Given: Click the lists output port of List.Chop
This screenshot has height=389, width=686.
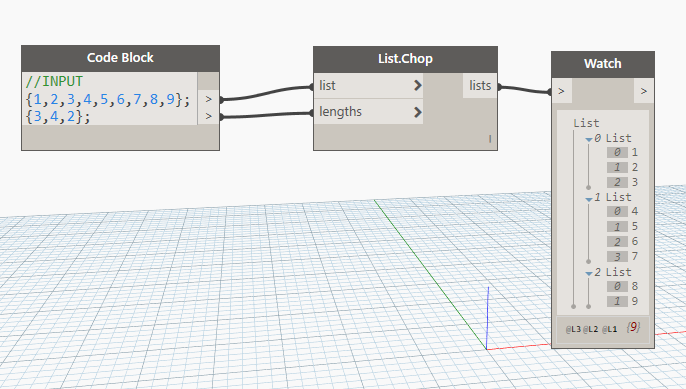Looking at the screenshot, I should point(480,85).
